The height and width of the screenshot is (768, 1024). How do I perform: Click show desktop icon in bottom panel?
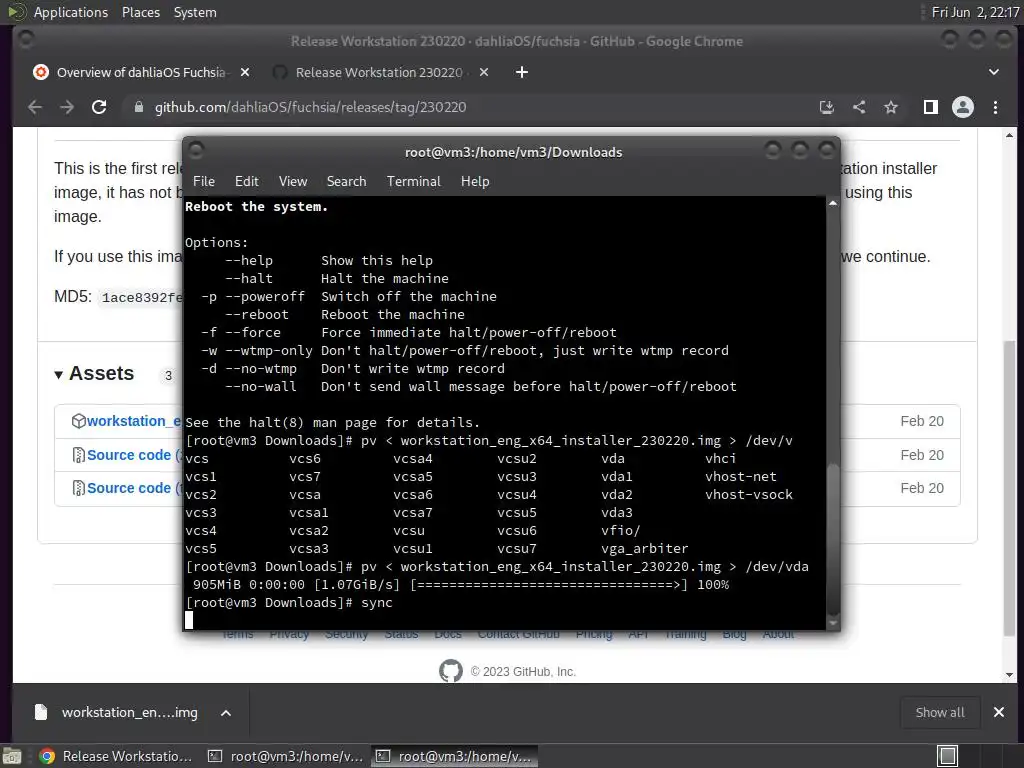pyautogui.click(x=12, y=756)
